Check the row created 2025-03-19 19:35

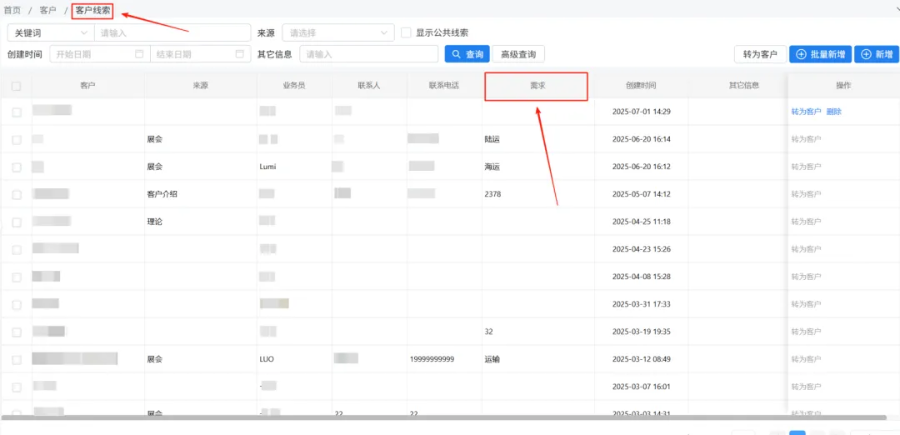pos(17,332)
